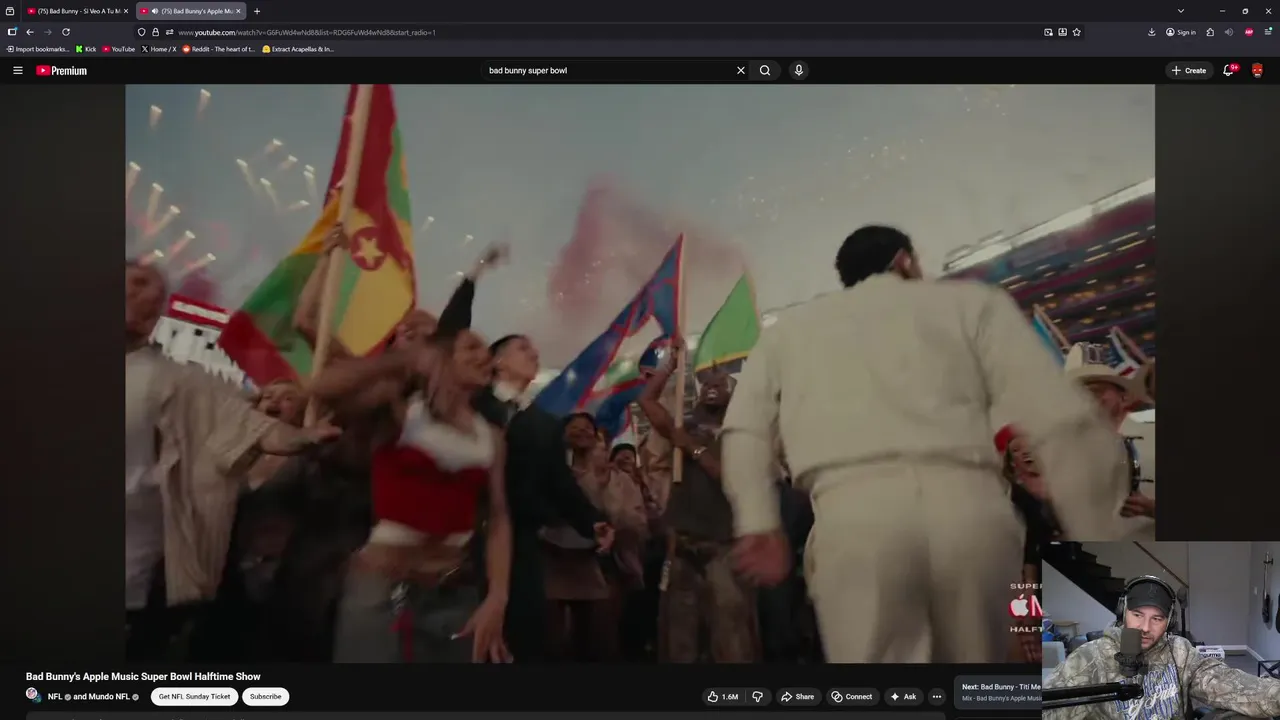Screen dimensions: 1280x720
Task: Open the tracking protection shield icon
Action: [x=141, y=32]
